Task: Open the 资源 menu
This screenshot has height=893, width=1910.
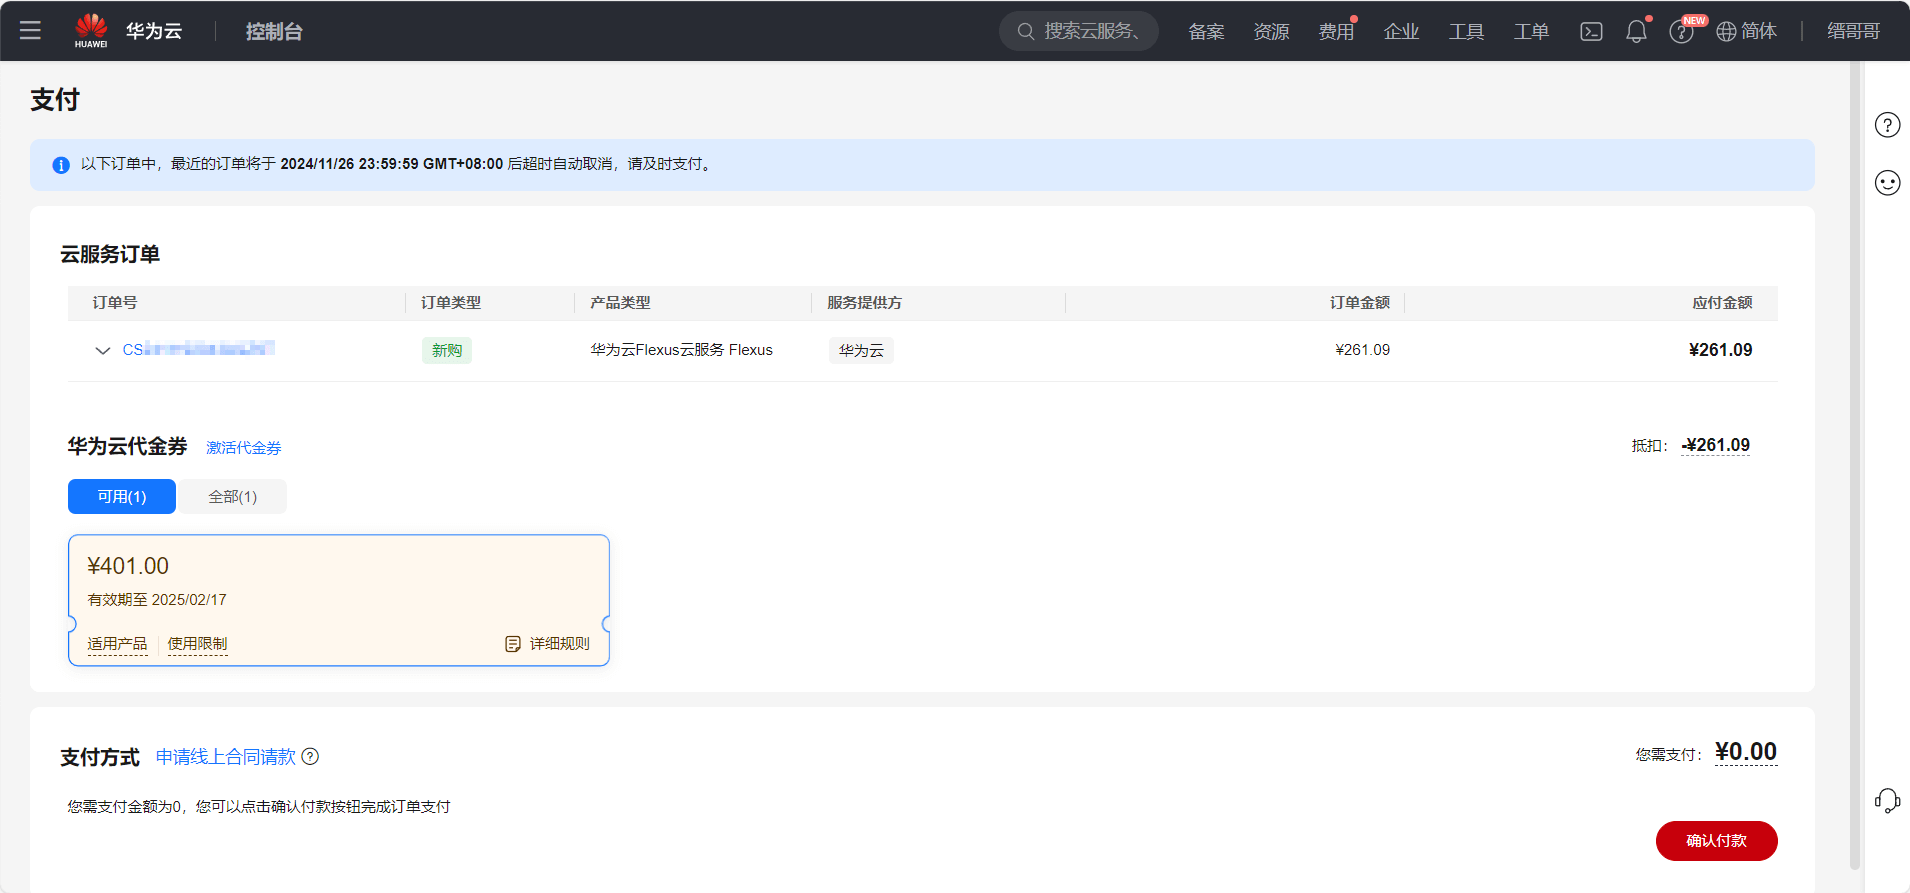Action: tap(1271, 32)
